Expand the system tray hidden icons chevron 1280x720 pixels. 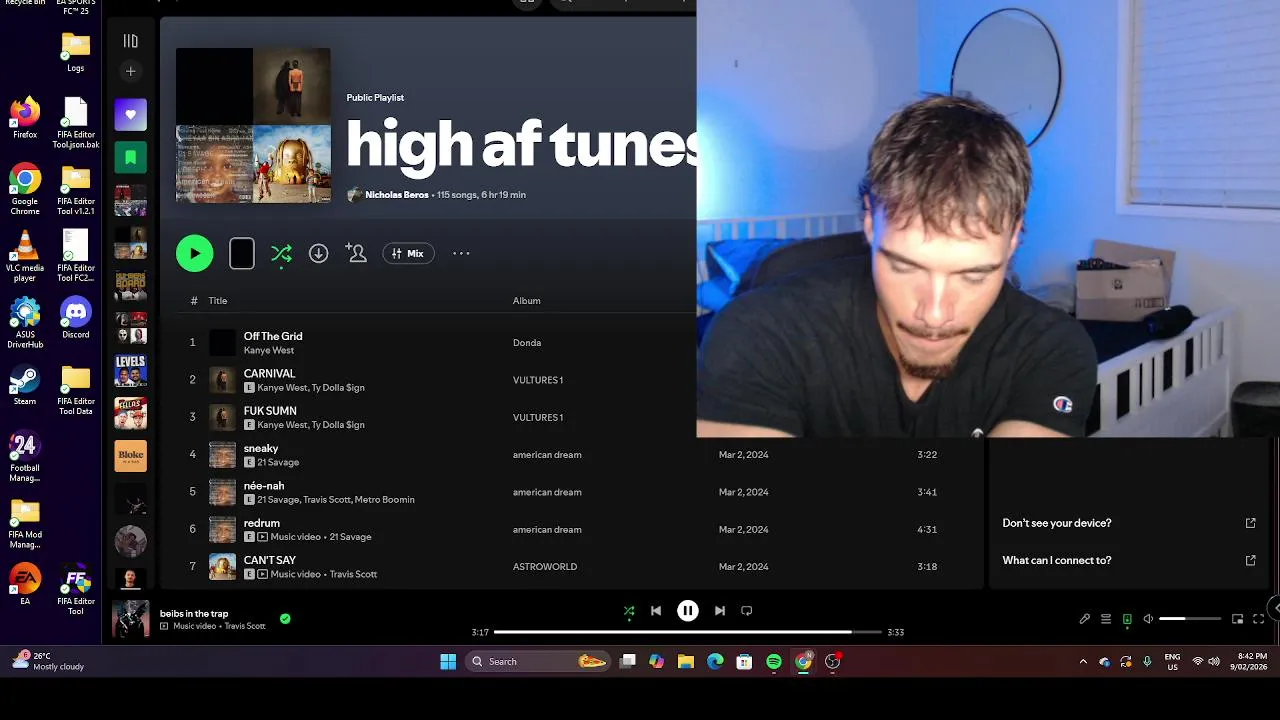click(1083, 661)
